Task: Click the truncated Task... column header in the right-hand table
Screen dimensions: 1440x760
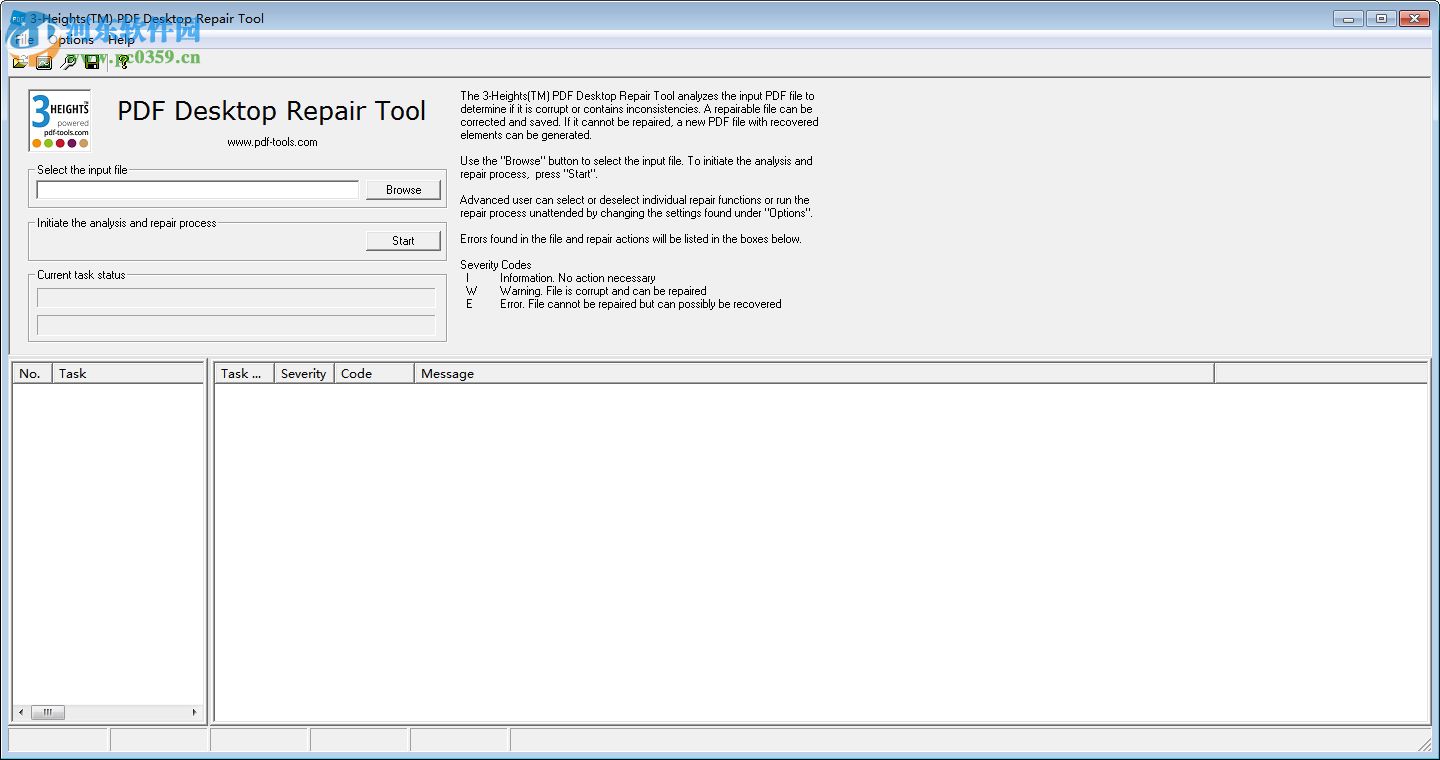Action: click(x=244, y=373)
